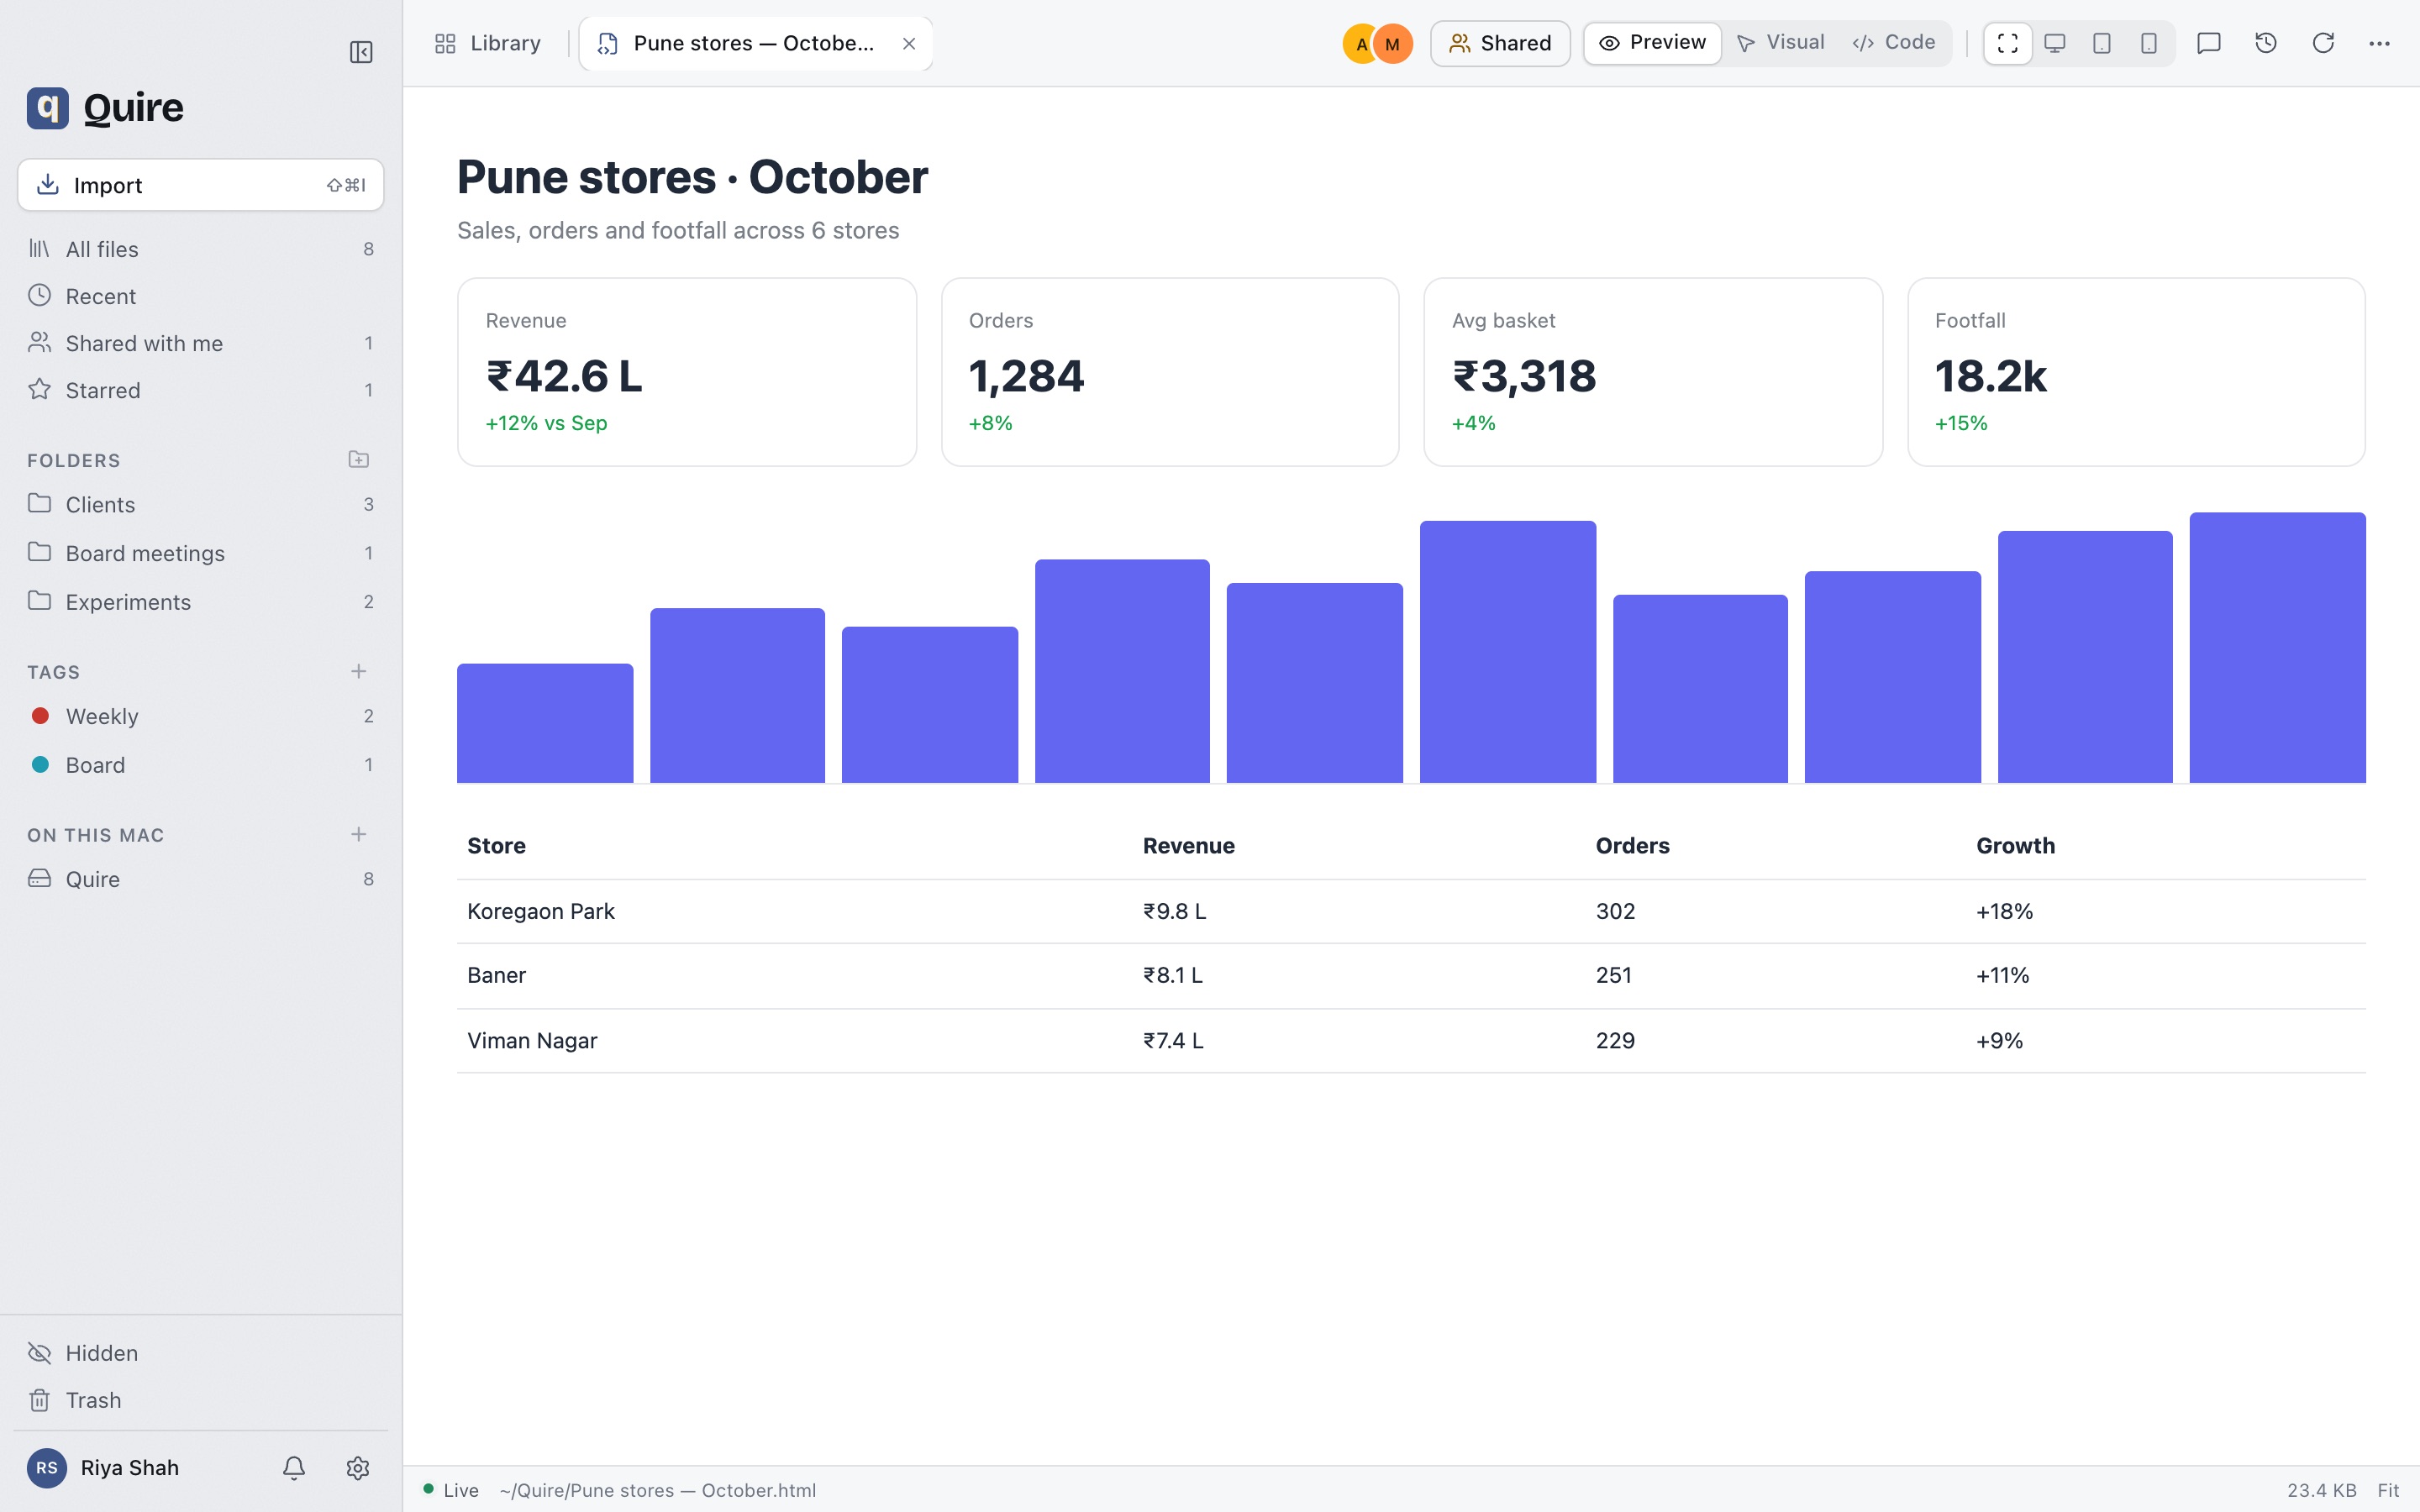Open the Quire local drive
The height and width of the screenshot is (1512, 2420).
pos(201,879)
